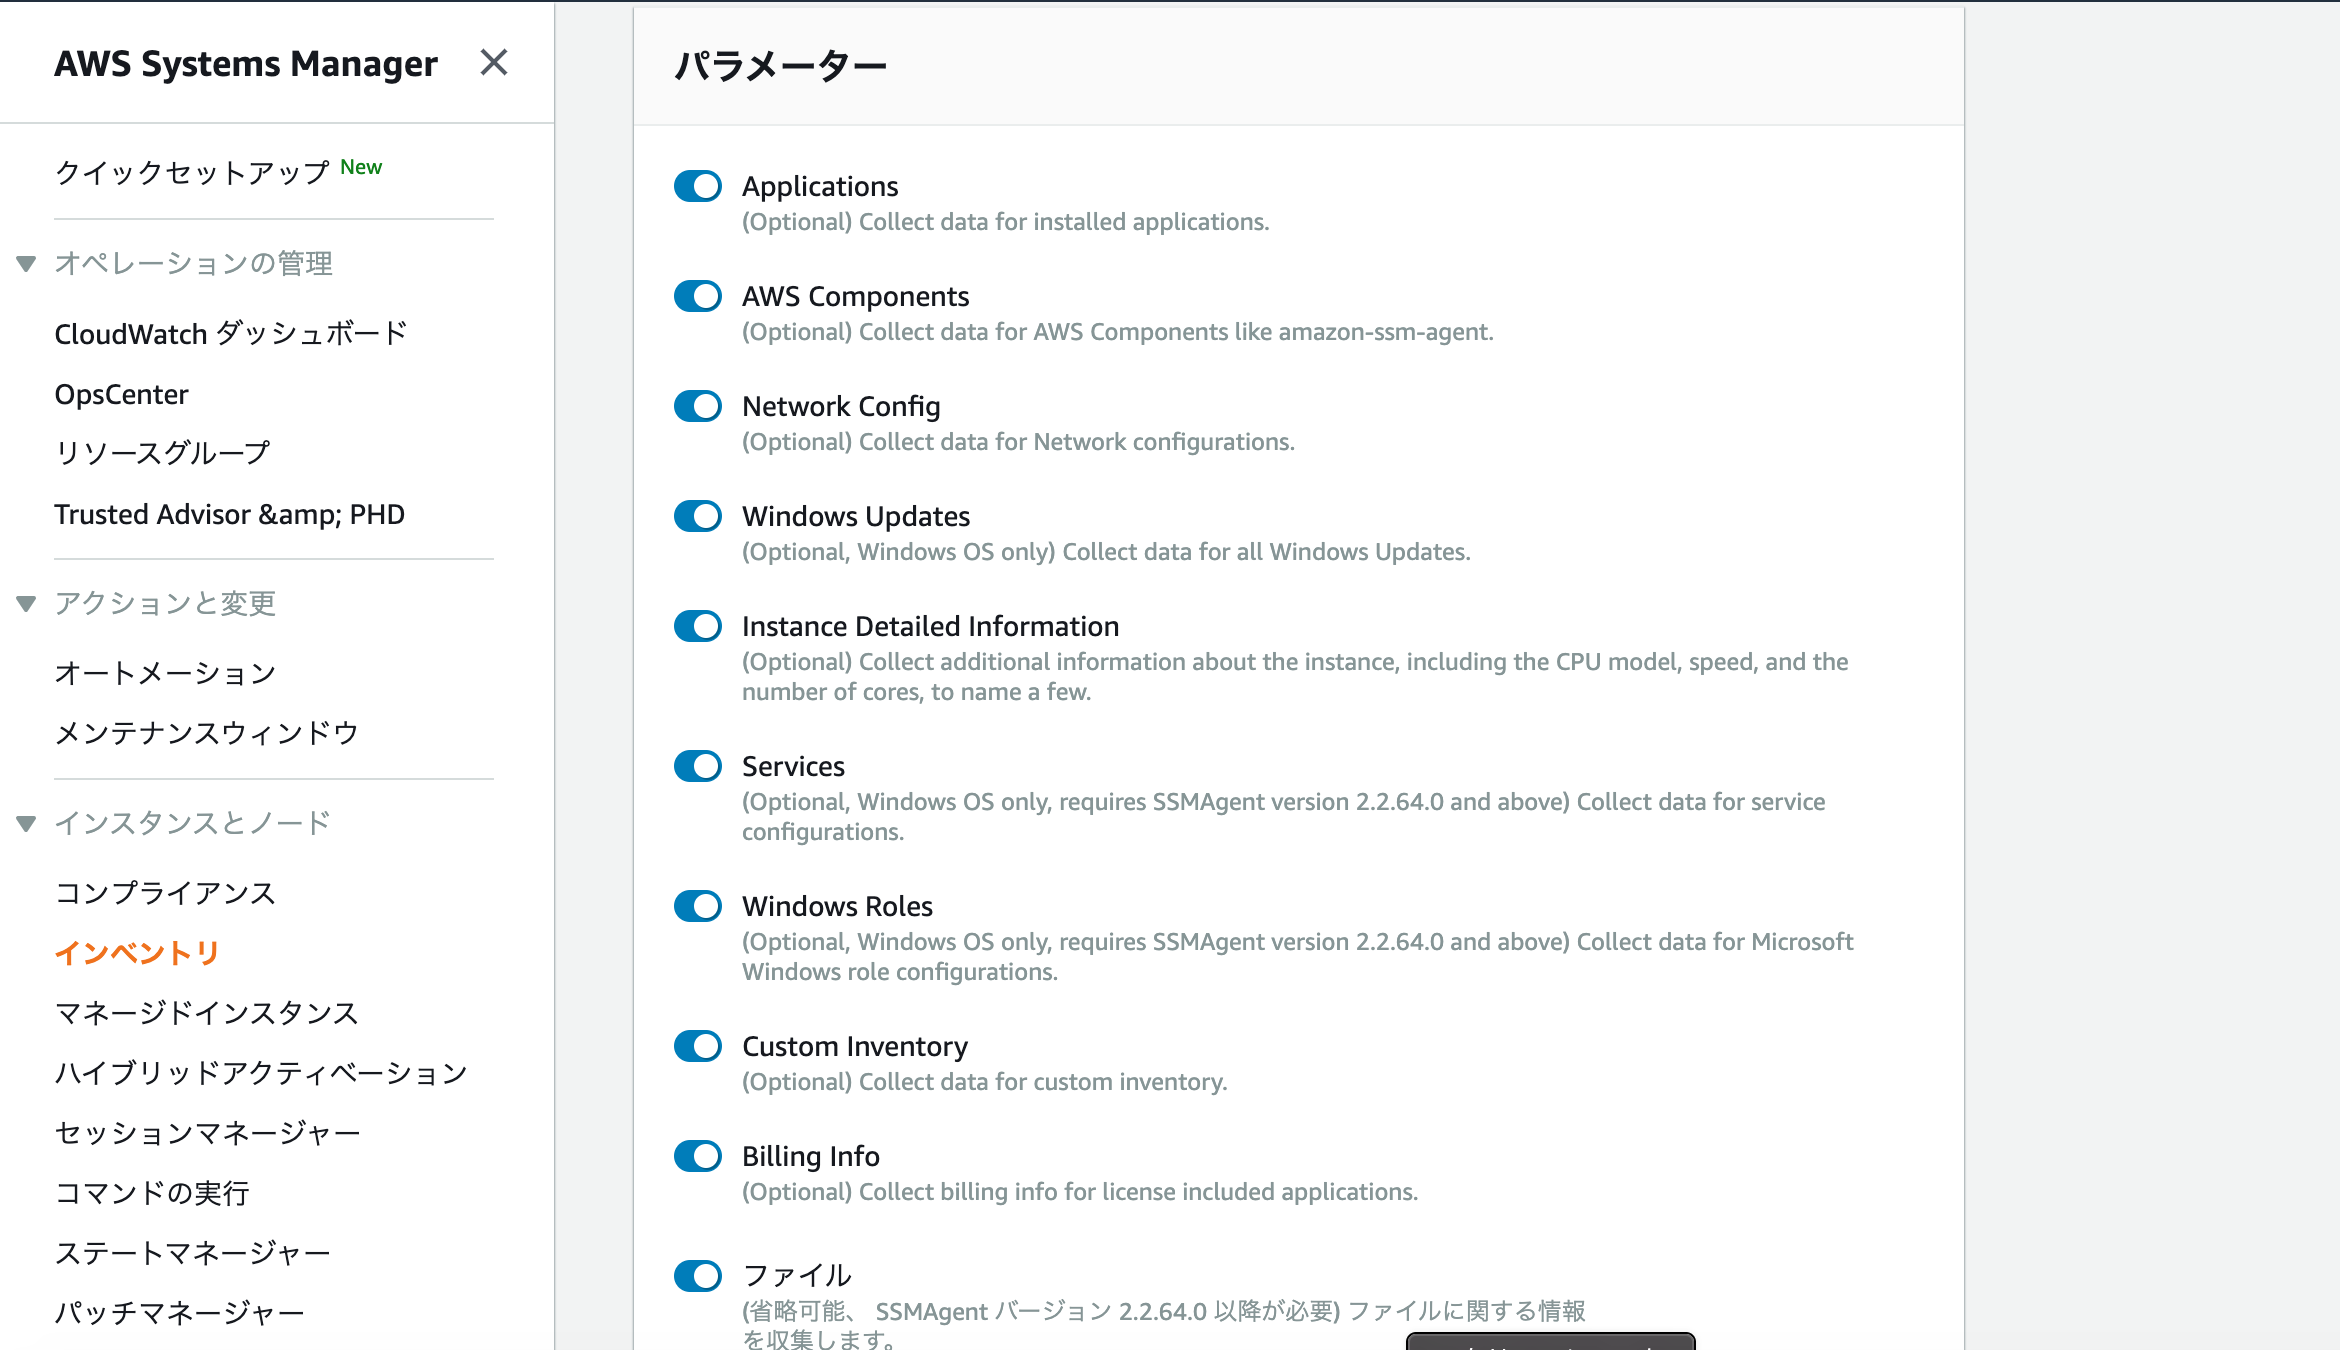Open CloudWatch ダッシュボード
2340x1350 pixels.
coord(231,333)
